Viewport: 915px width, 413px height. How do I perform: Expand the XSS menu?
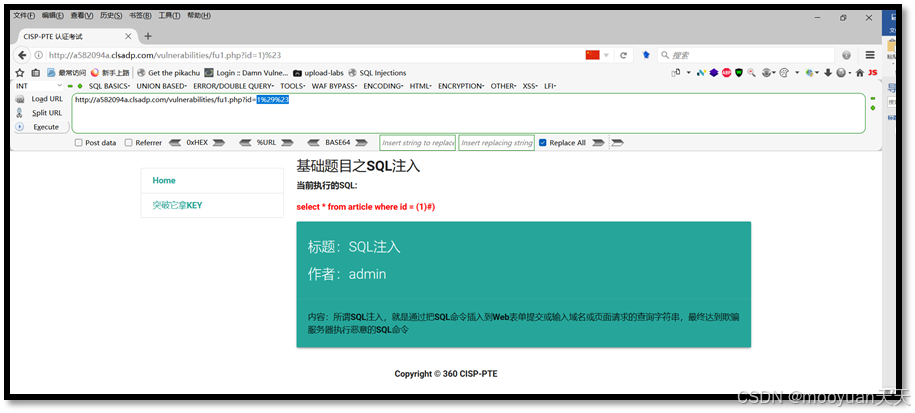pyautogui.click(x=530, y=86)
